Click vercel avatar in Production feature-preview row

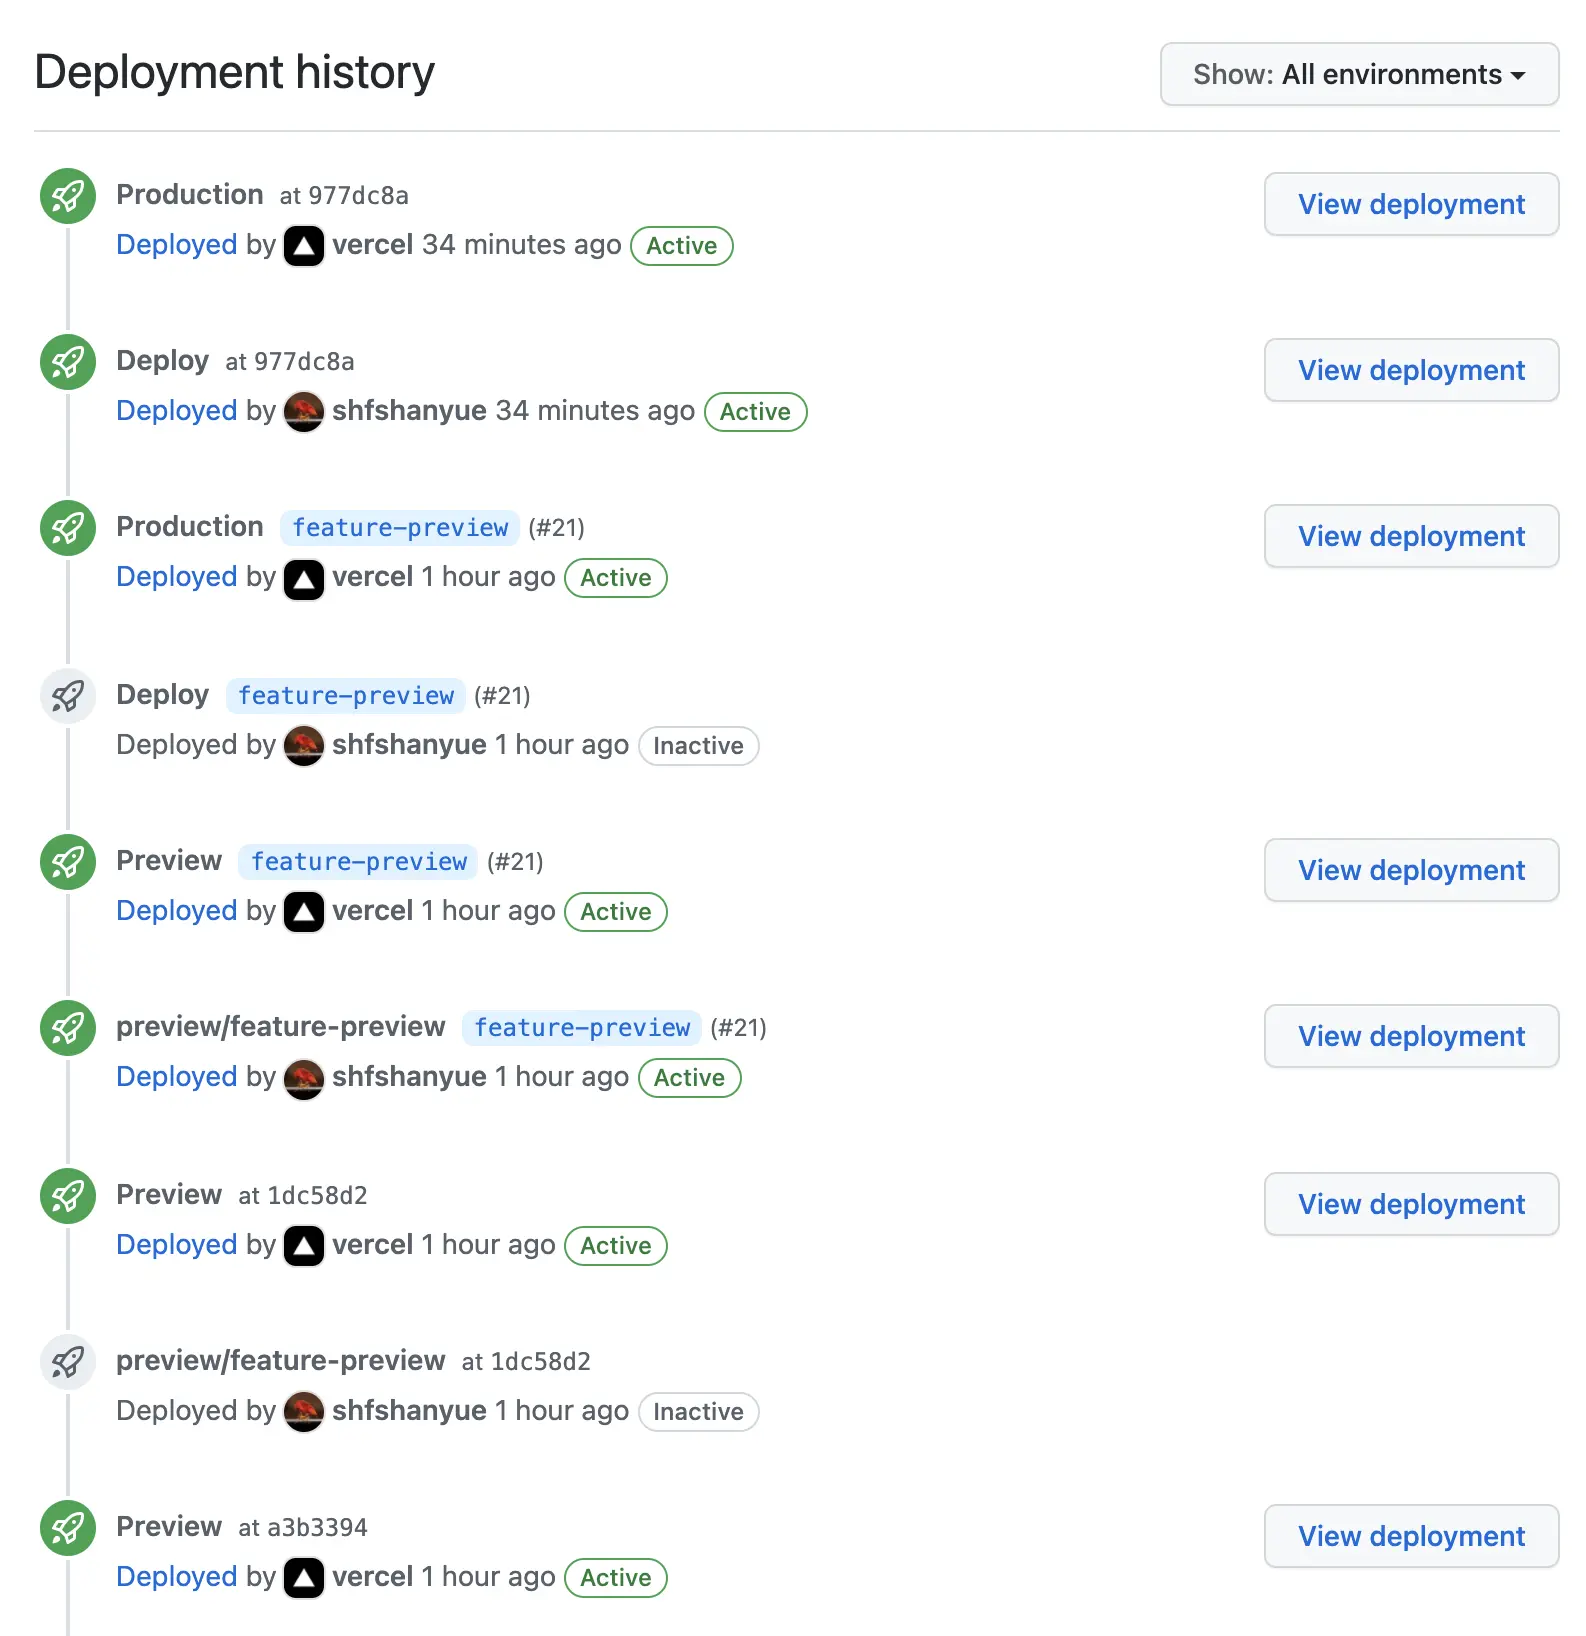click(x=304, y=578)
